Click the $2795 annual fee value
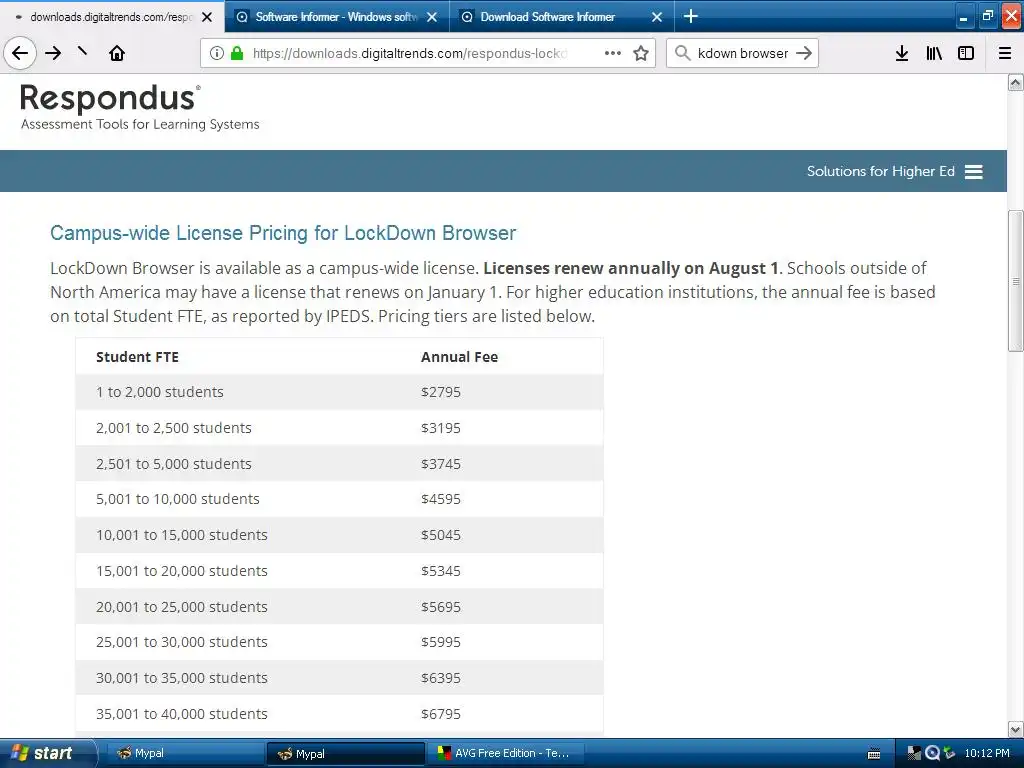 441,392
